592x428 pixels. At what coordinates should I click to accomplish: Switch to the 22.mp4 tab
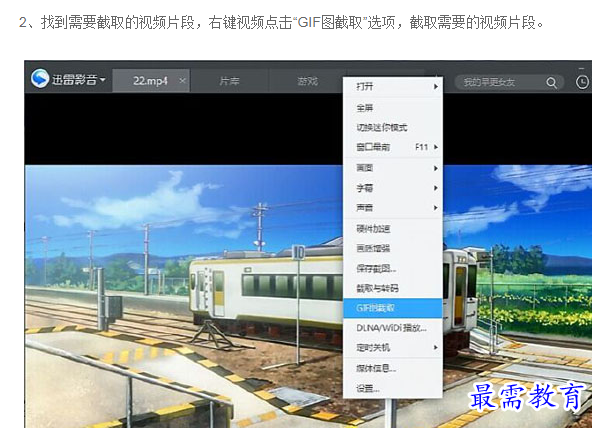(150, 81)
